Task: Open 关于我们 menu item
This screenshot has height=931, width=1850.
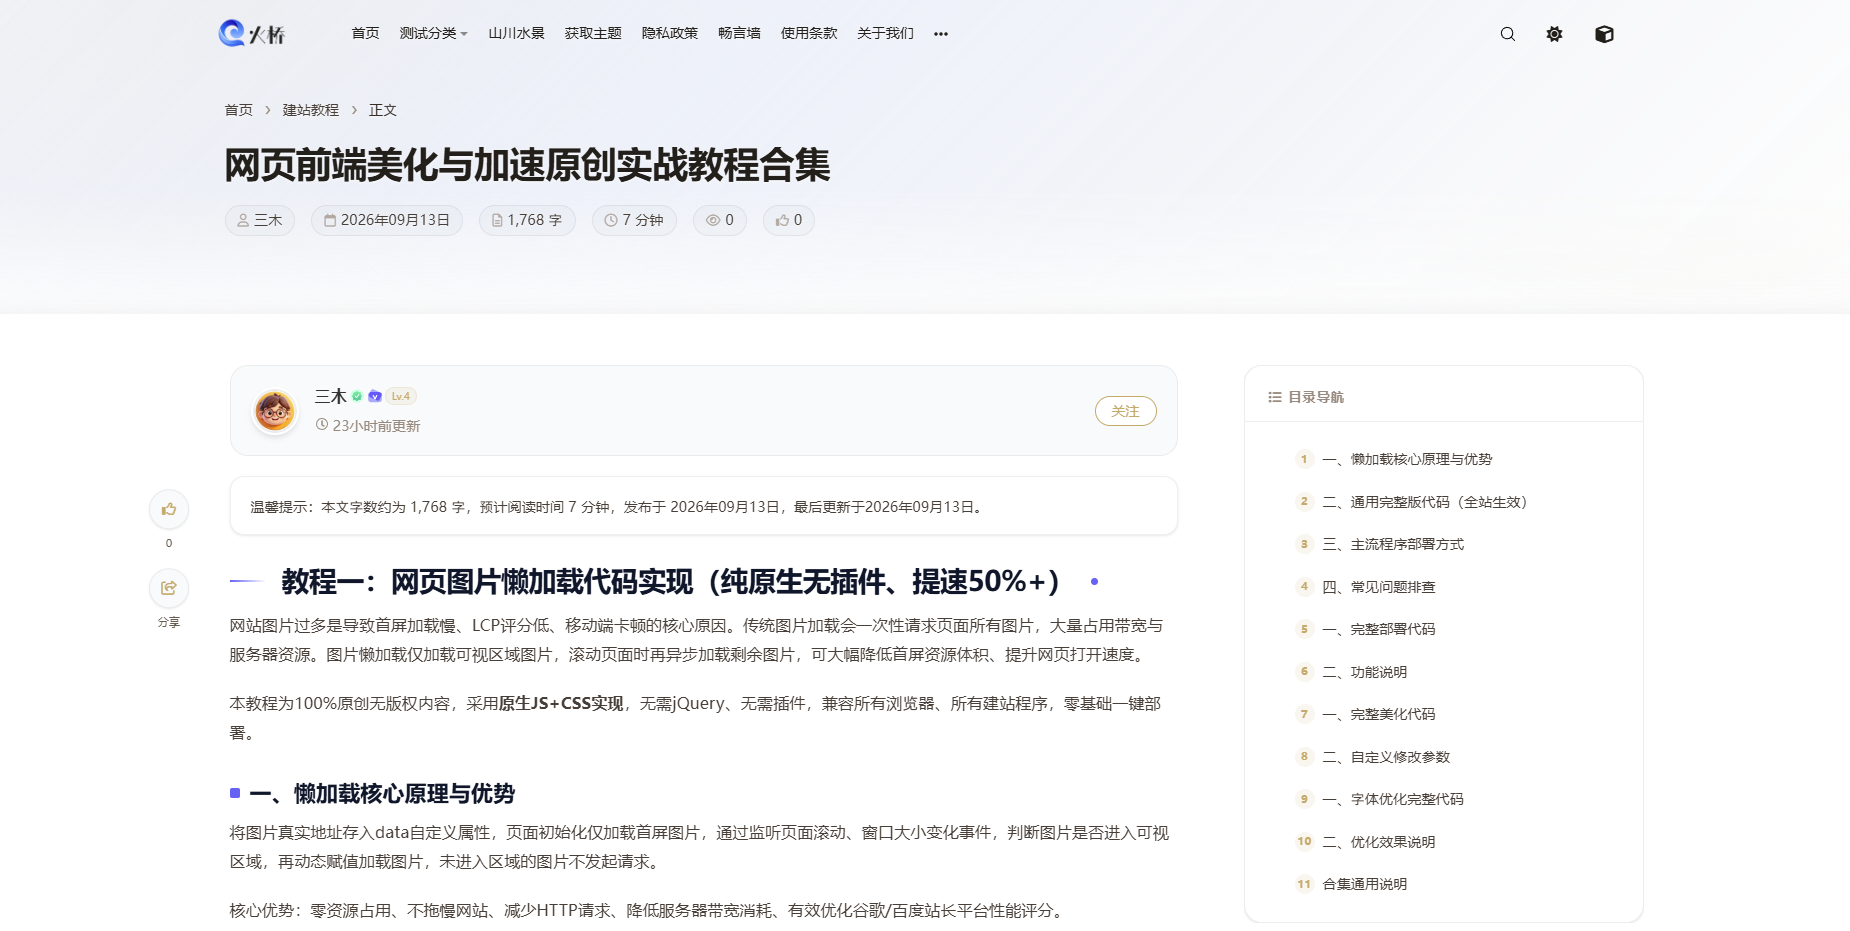Action: 885,34
